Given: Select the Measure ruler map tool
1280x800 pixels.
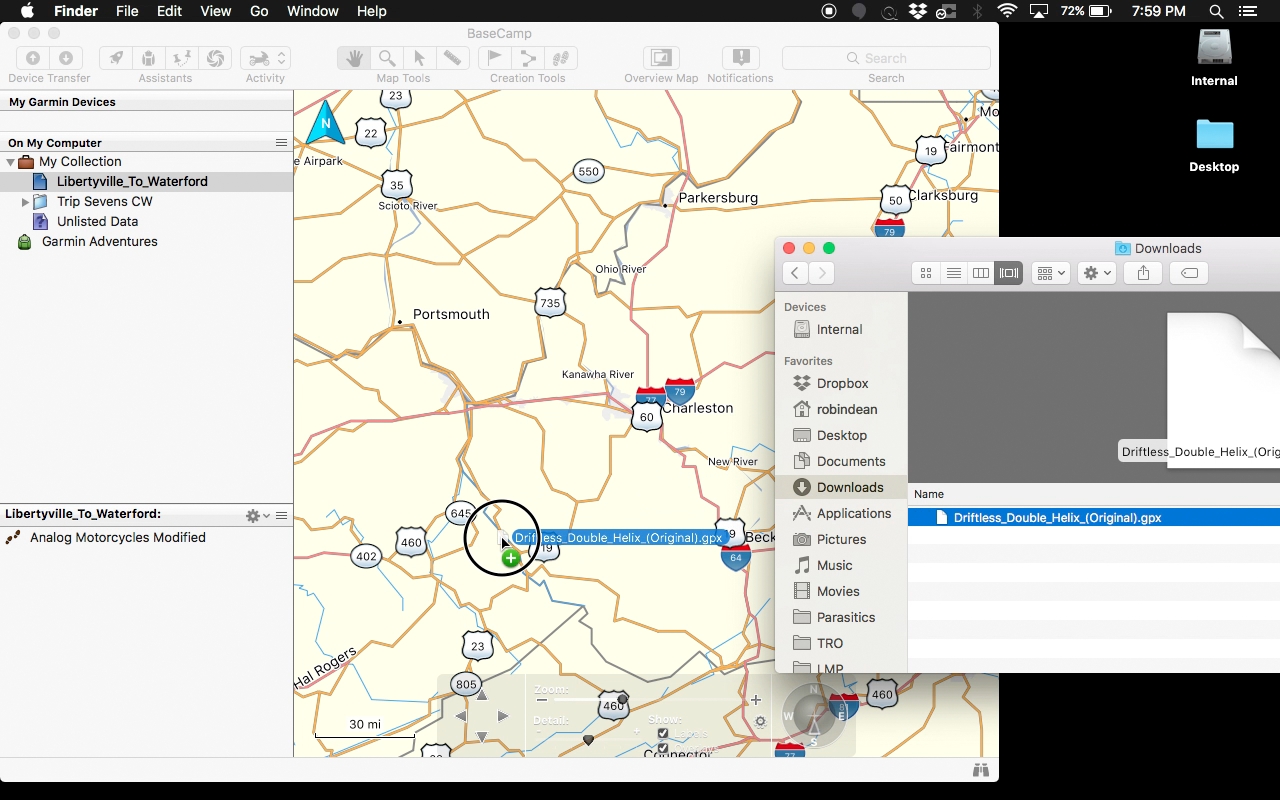Looking at the screenshot, I should click(x=453, y=58).
